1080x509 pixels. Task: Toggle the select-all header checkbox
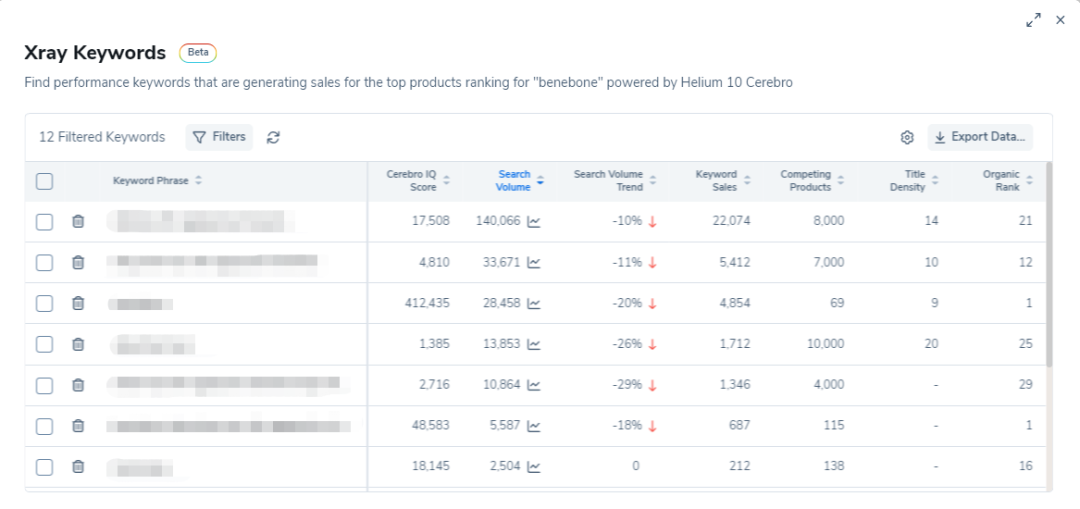[44, 181]
